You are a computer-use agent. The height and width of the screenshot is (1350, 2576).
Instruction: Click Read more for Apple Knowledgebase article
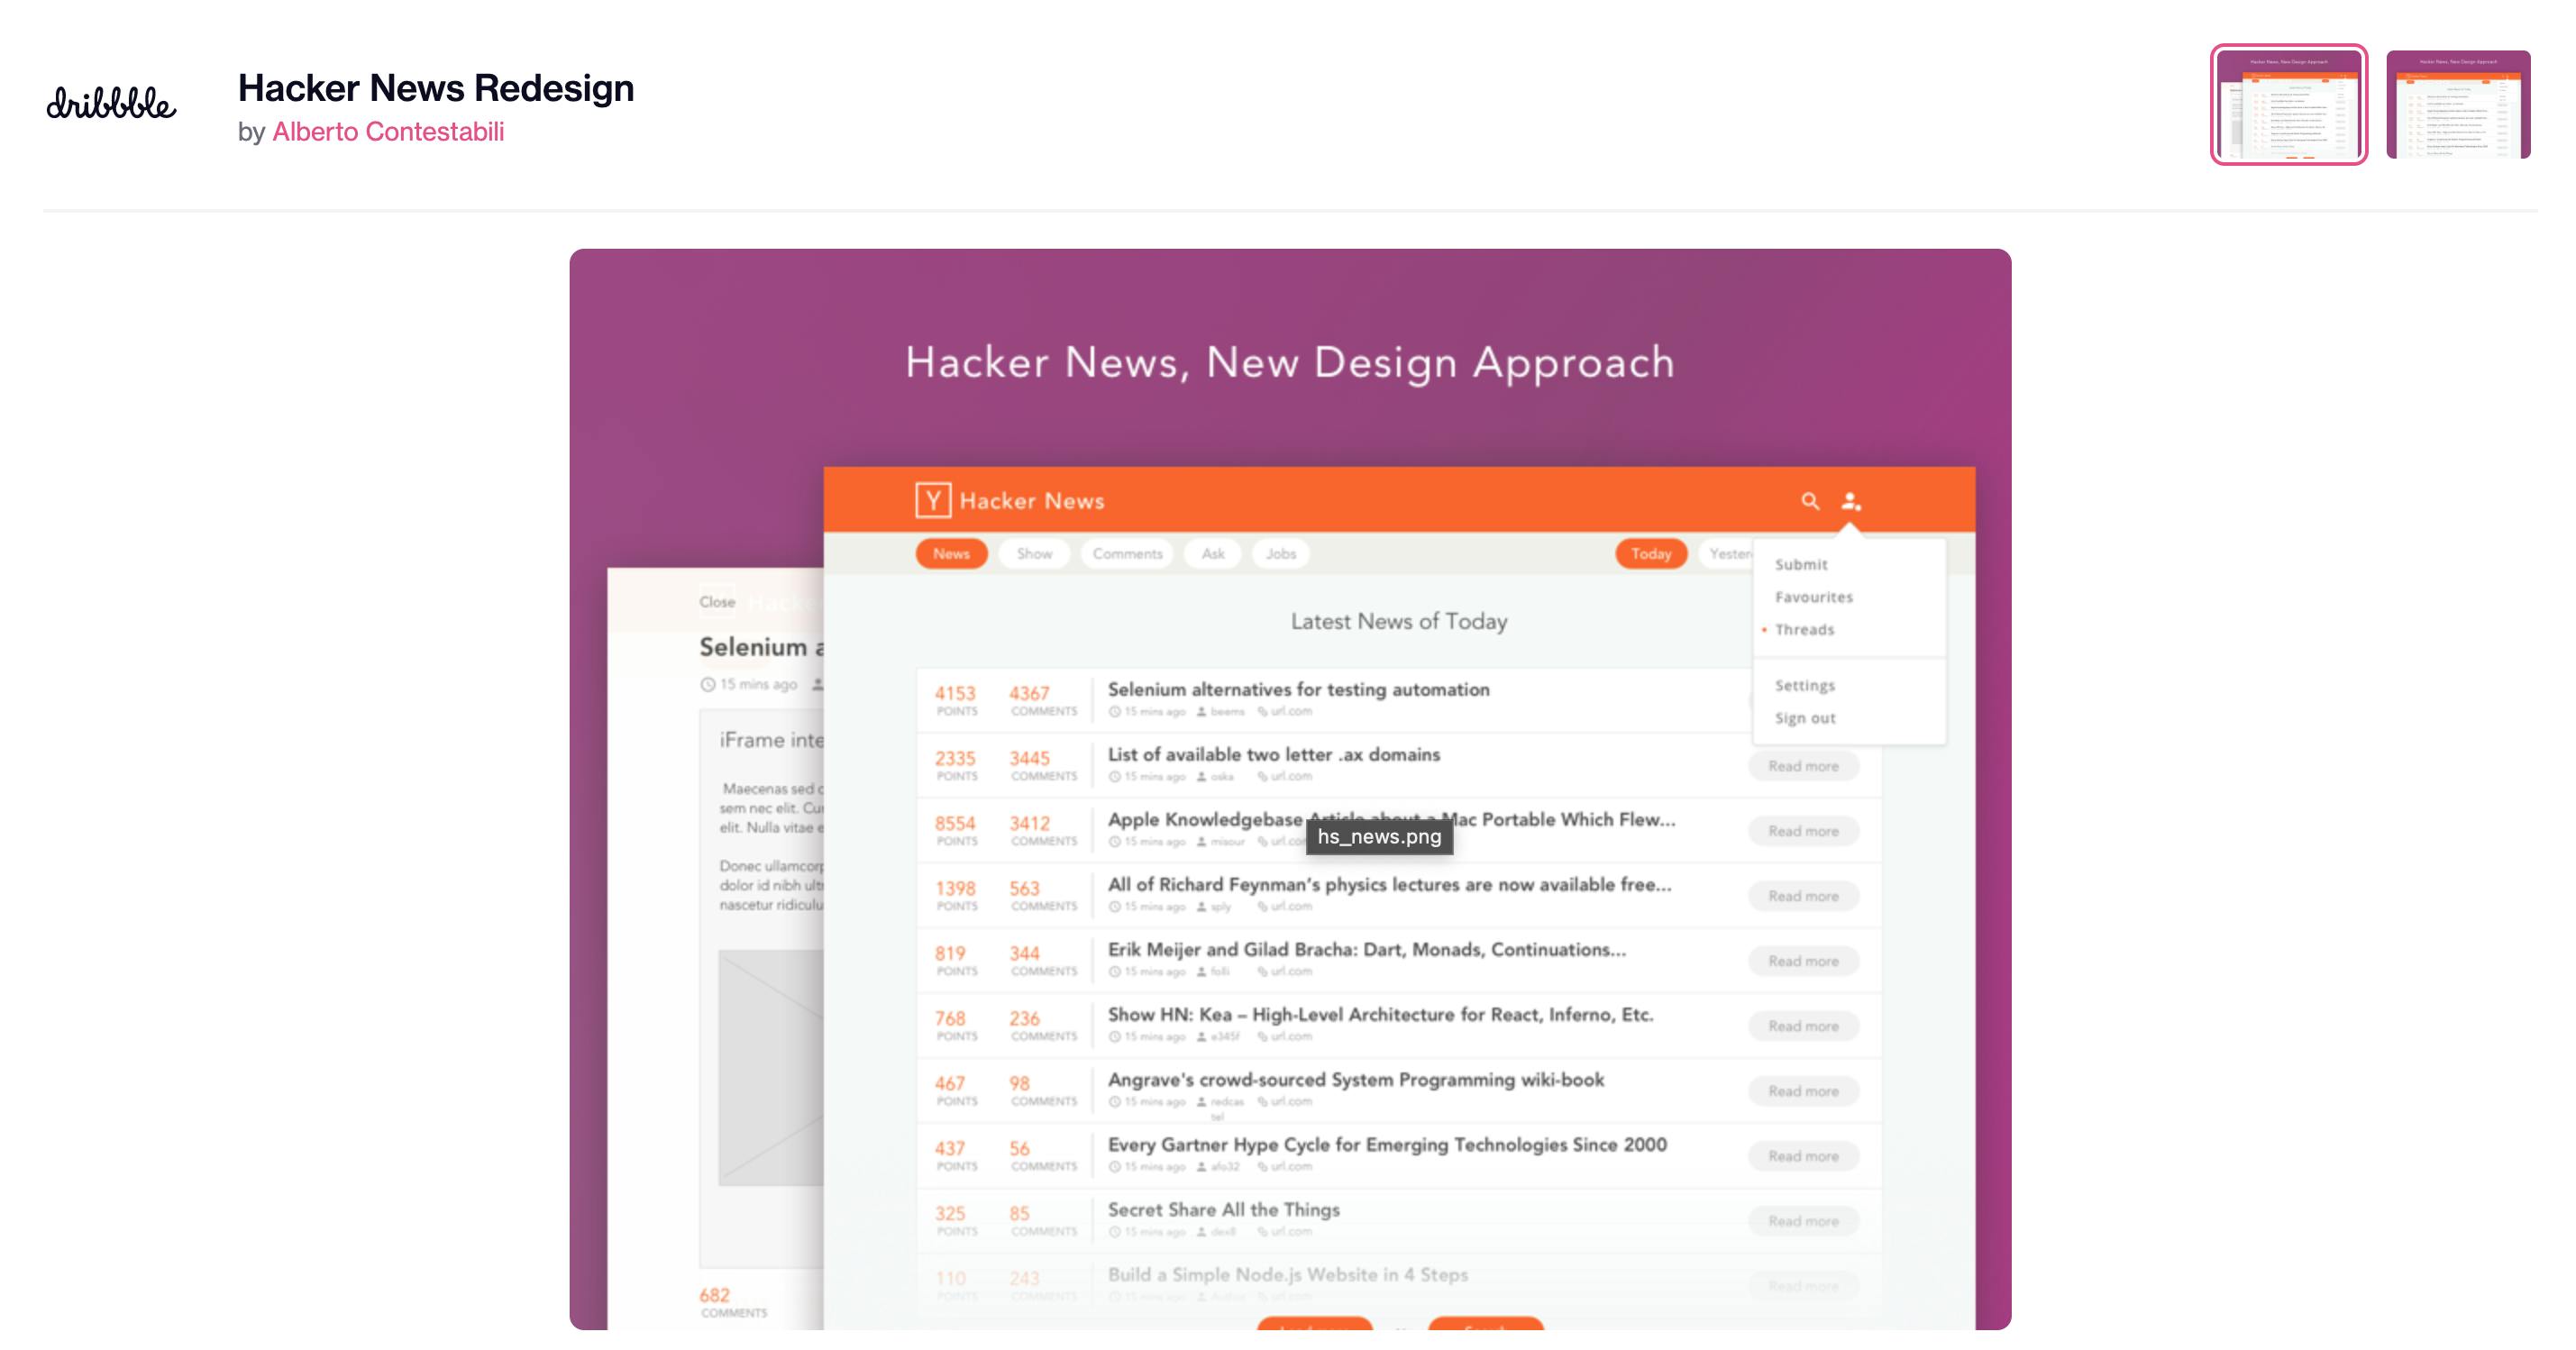pyautogui.click(x=1803, y=831)
